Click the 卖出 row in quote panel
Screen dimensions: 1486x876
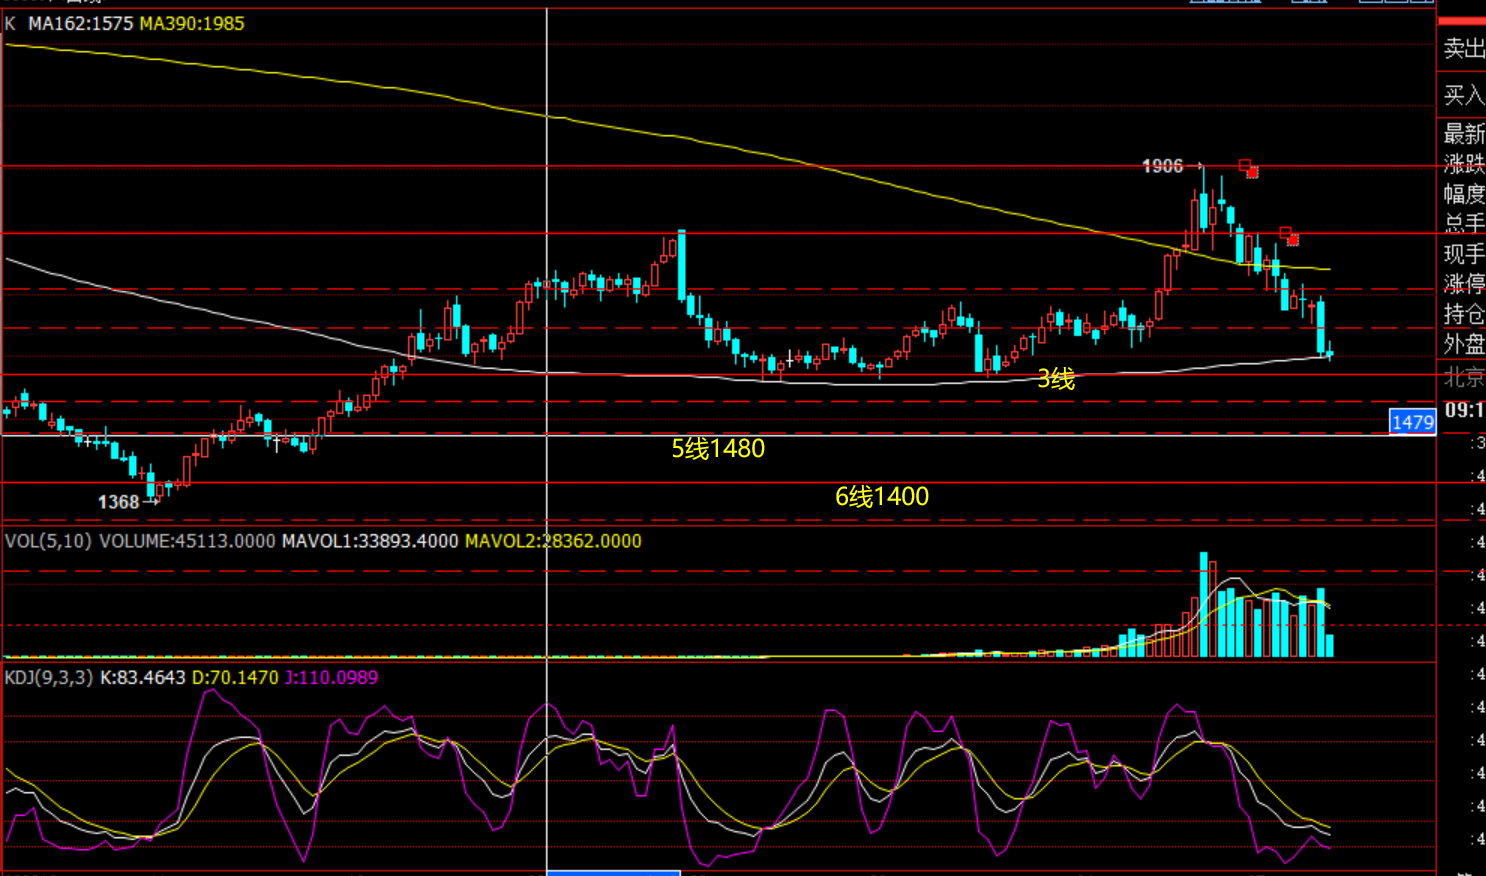click(1462, 48)
